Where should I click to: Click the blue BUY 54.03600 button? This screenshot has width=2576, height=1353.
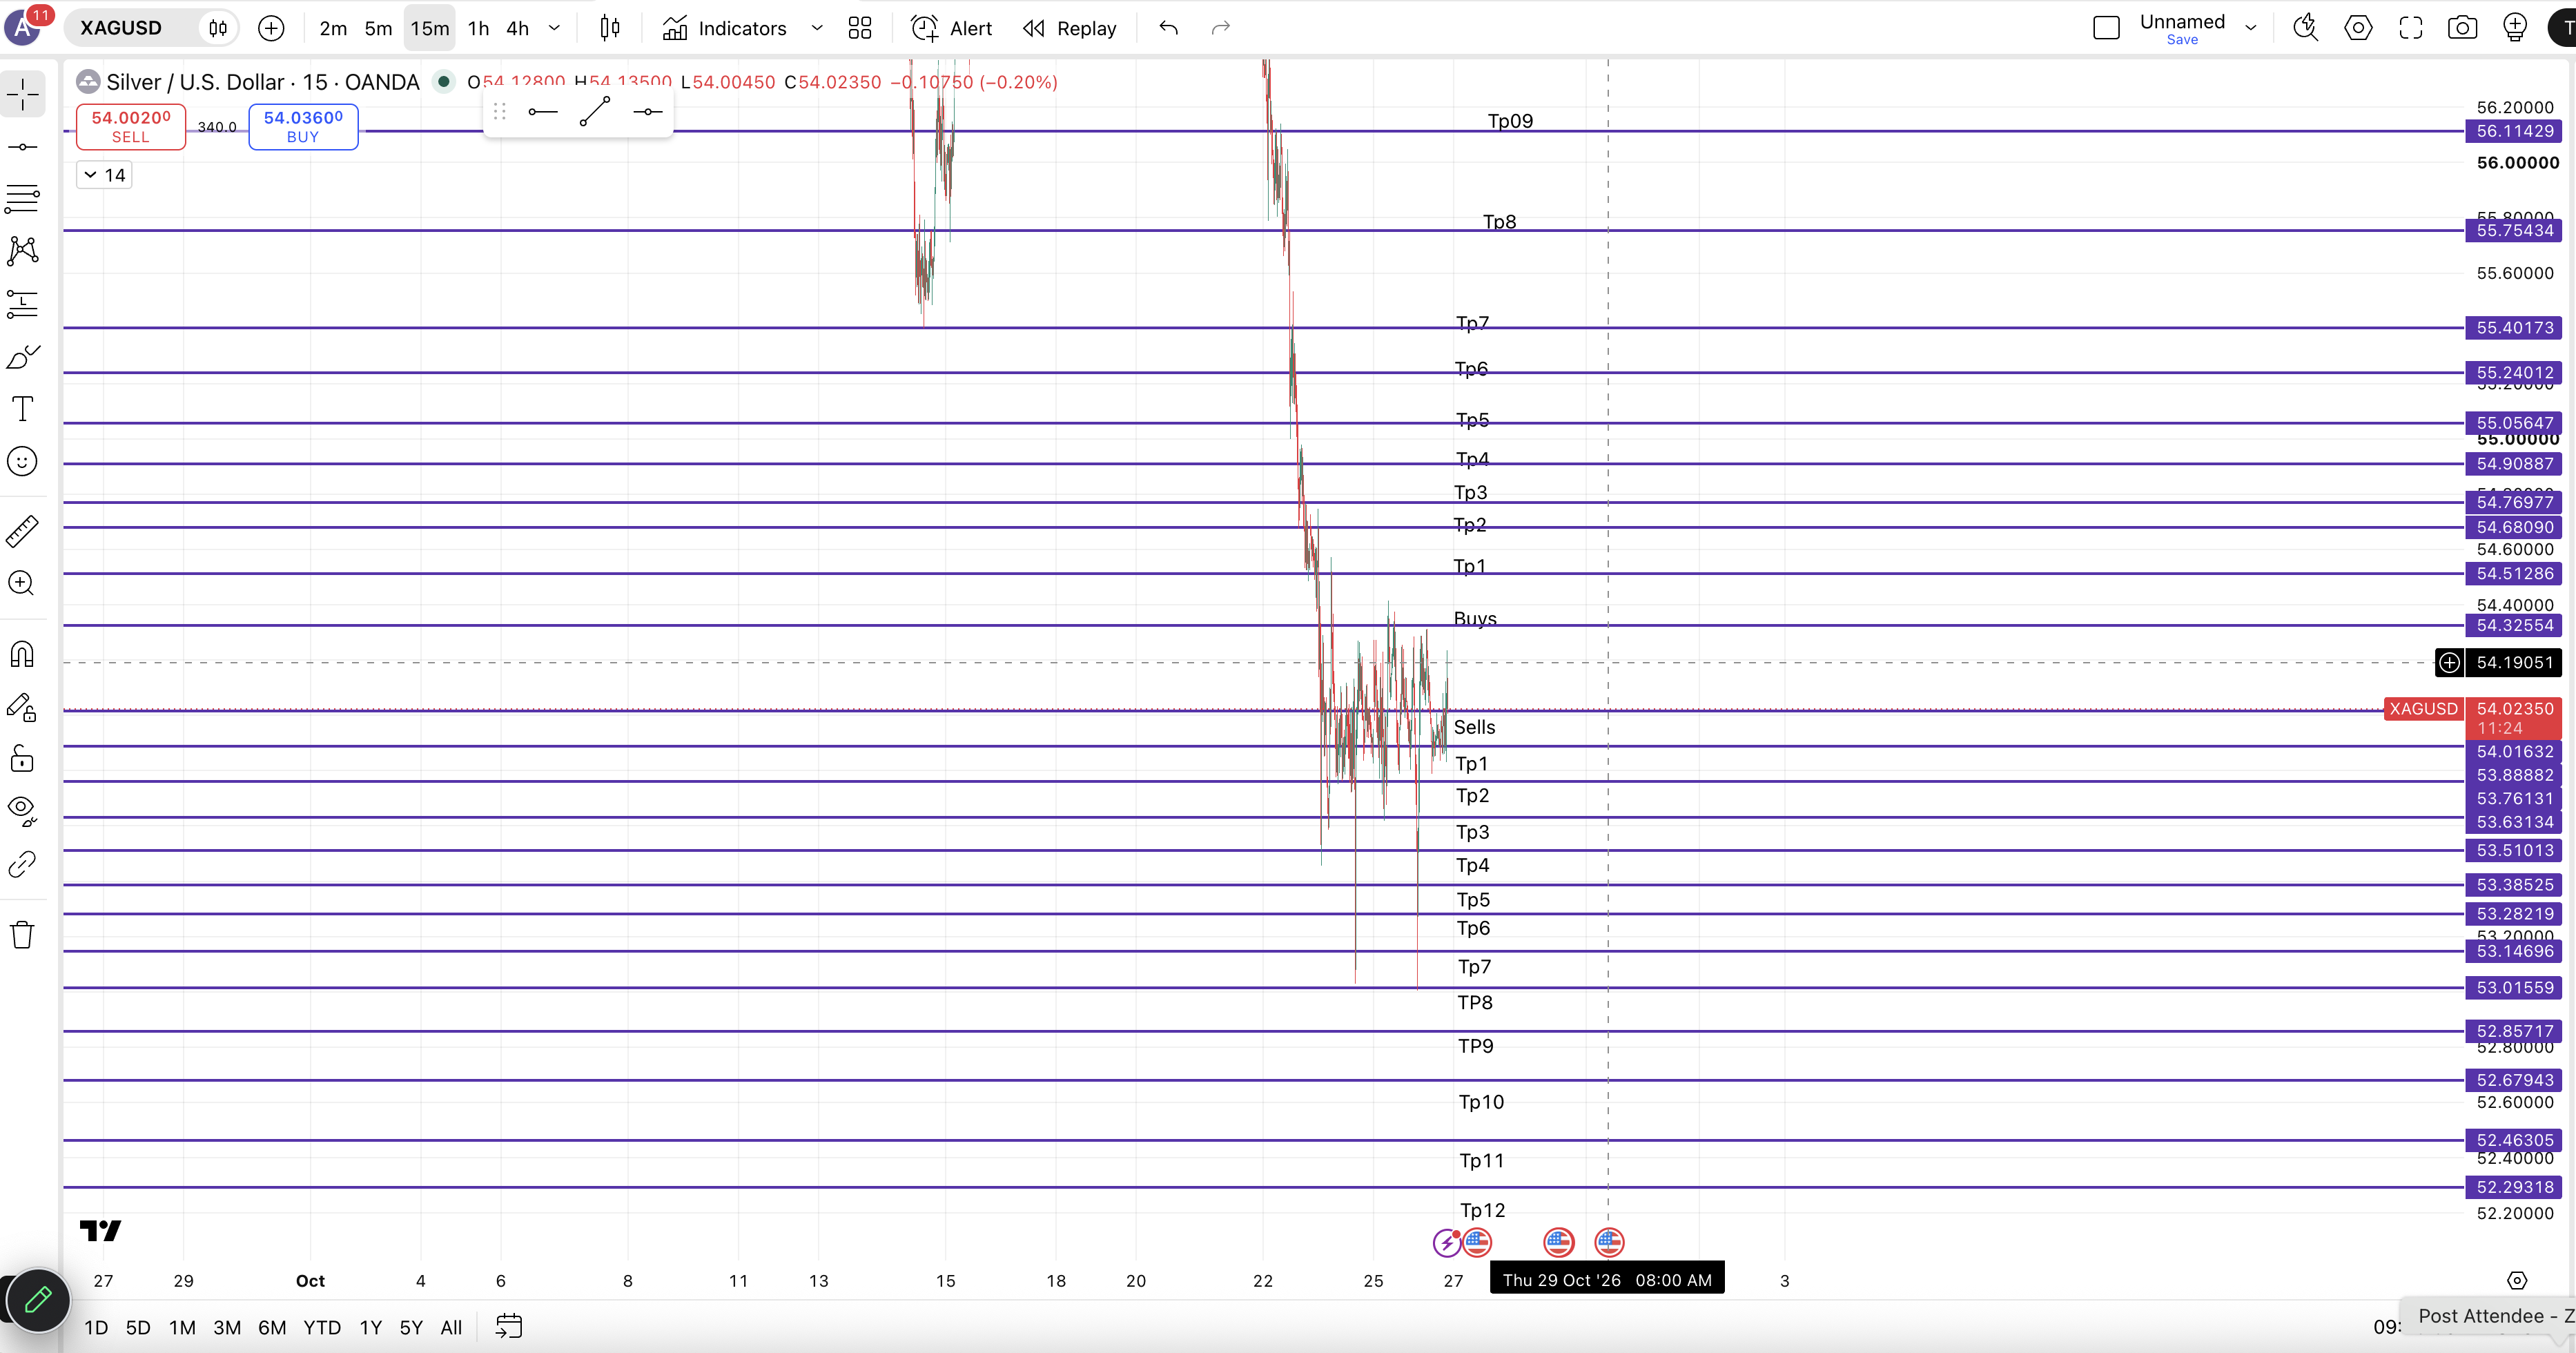pos(303,127)
